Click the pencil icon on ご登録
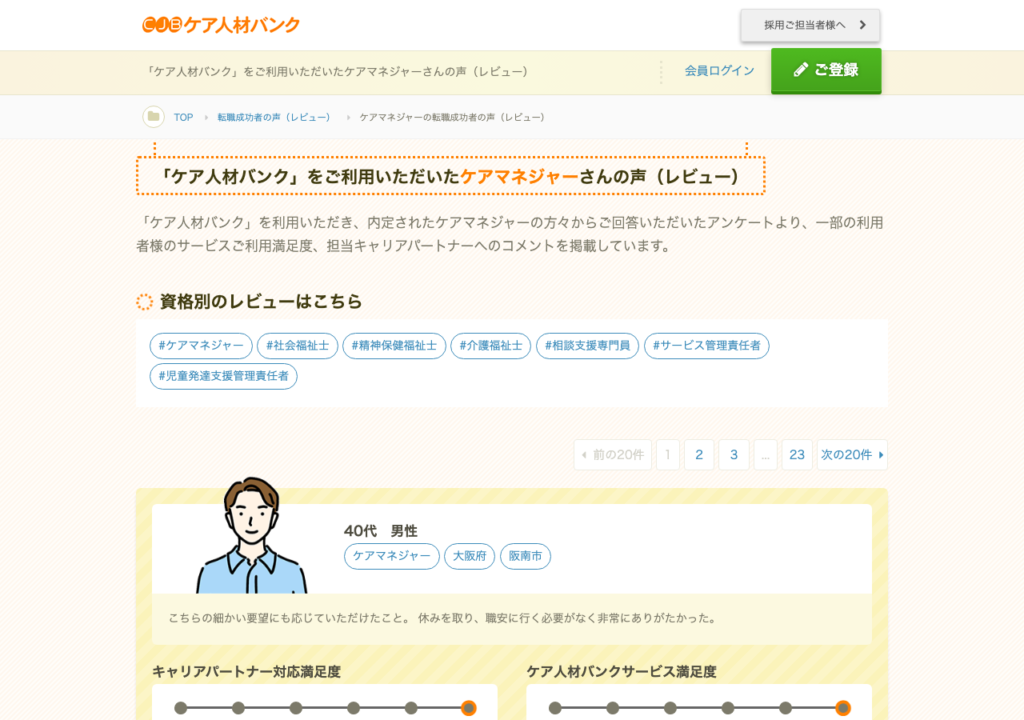 pos(801,70)
